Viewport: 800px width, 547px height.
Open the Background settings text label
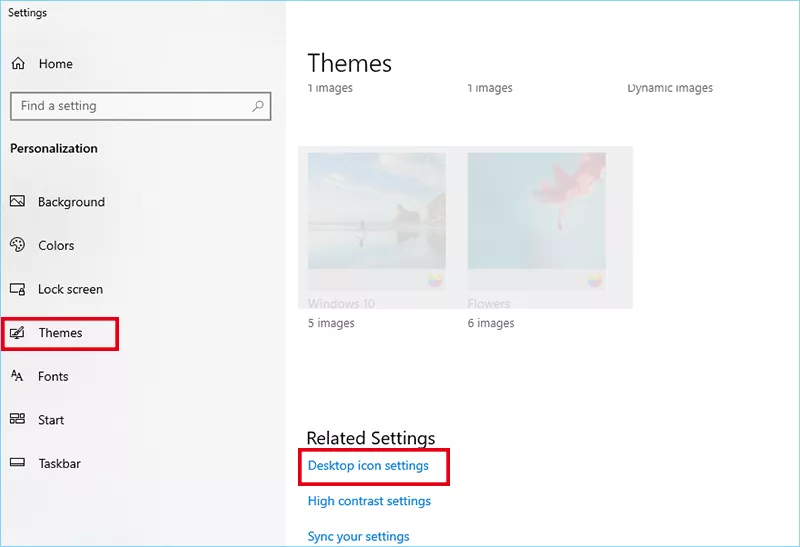pos(71,202)
